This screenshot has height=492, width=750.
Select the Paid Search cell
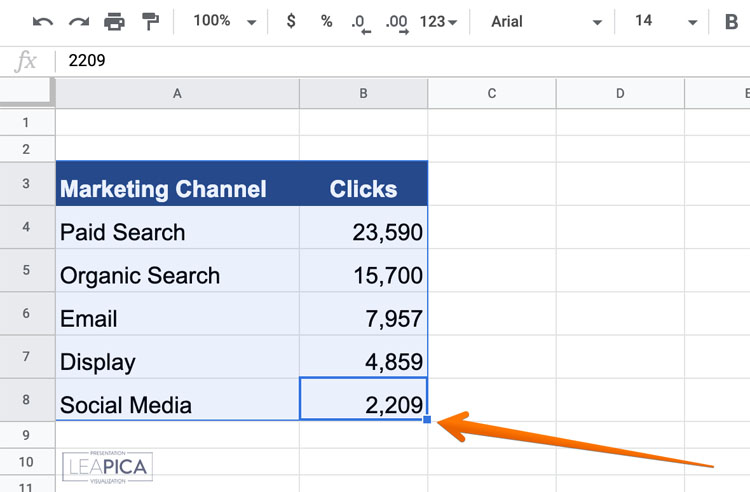coord(177,227)
